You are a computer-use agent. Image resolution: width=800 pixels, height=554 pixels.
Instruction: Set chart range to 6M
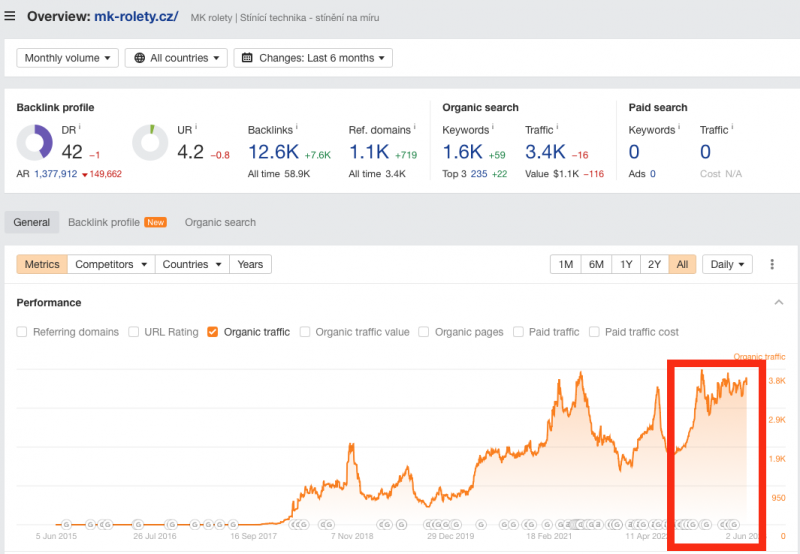point(596,264)
